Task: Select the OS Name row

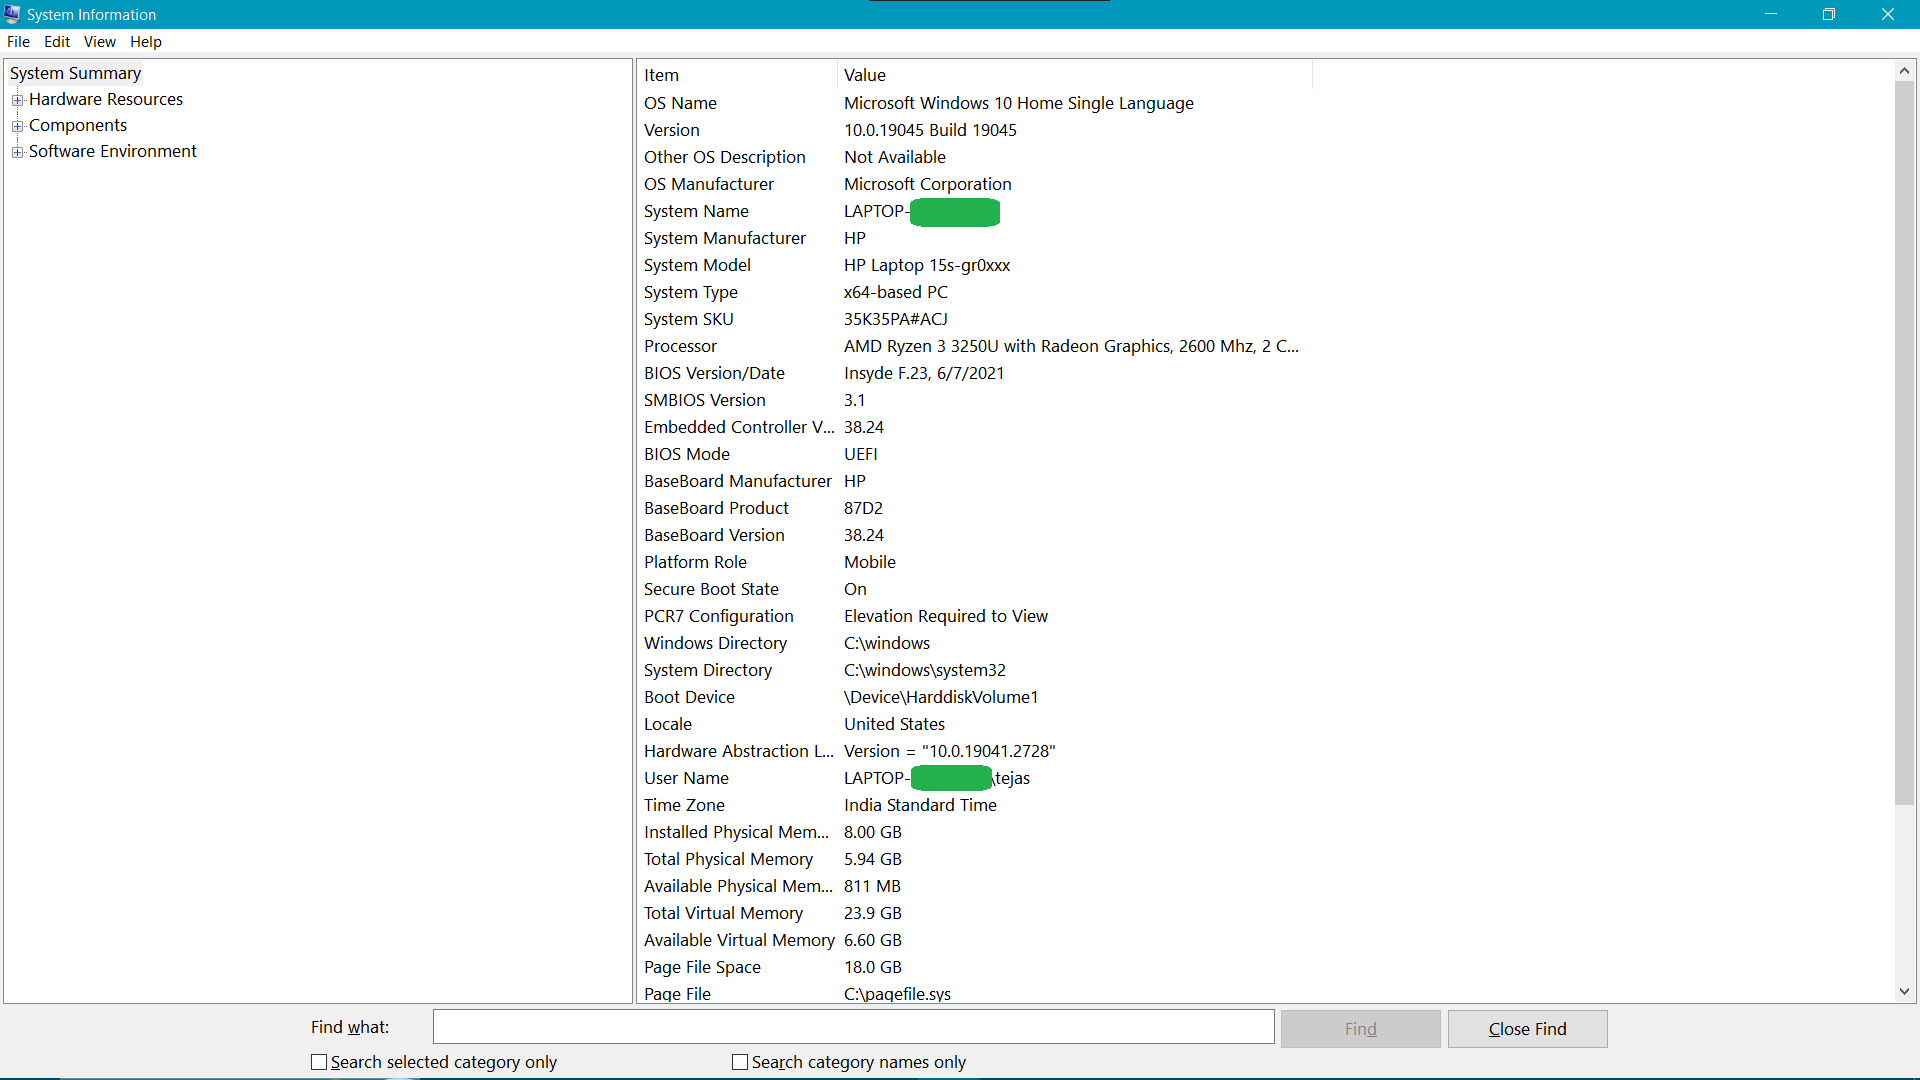Action: 975,103
